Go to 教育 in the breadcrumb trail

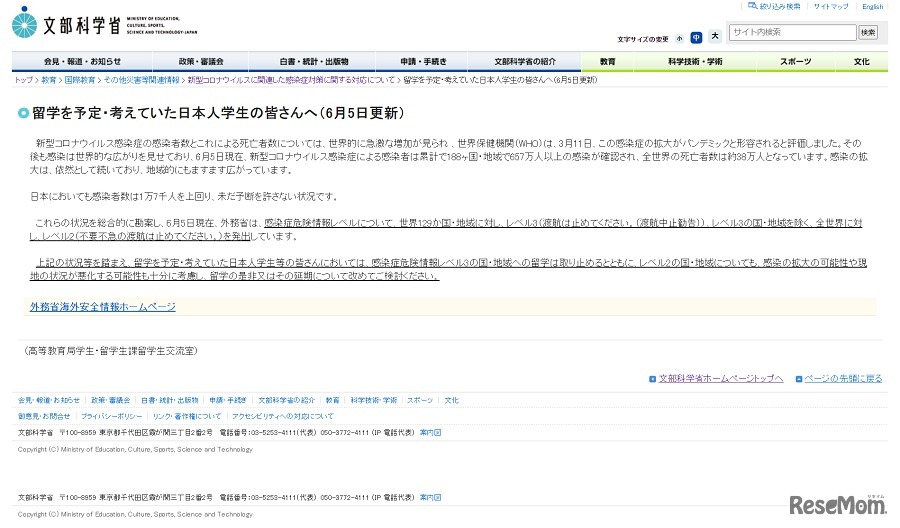(x=48, y=80)
